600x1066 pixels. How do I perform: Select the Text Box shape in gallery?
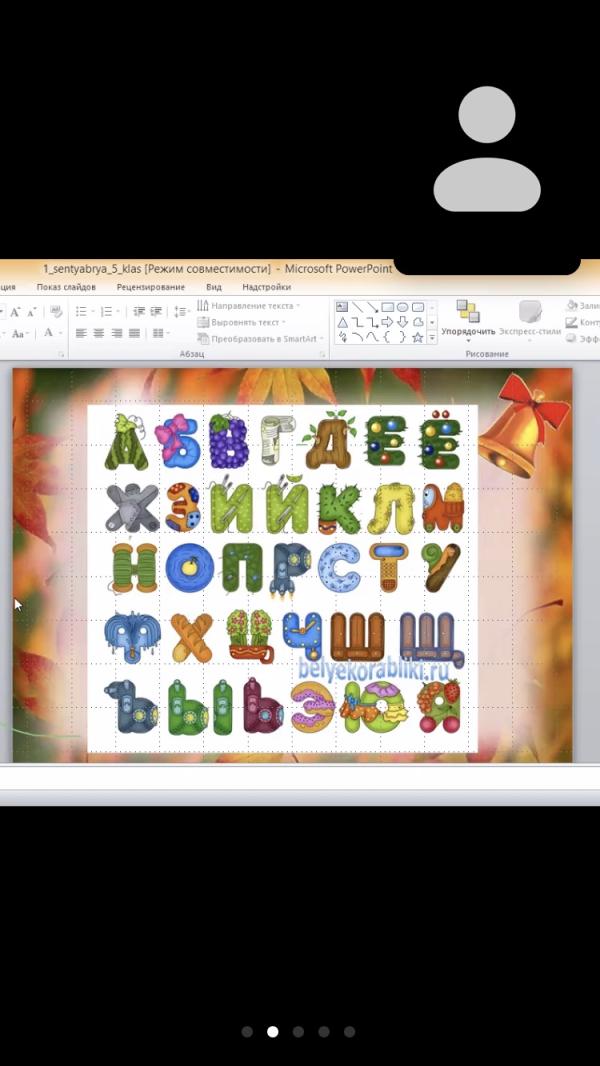tap(342, 307)
